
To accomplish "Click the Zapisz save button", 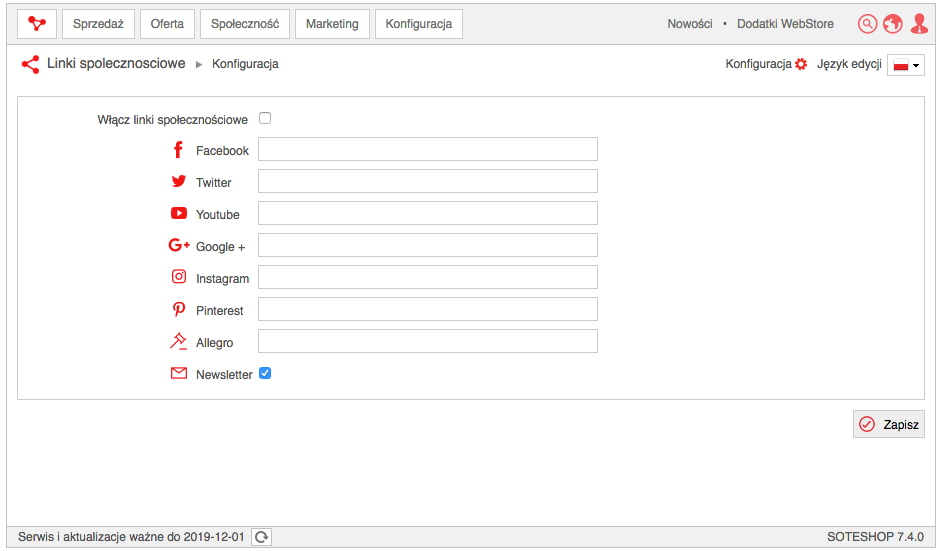I will tap(888, 424).
